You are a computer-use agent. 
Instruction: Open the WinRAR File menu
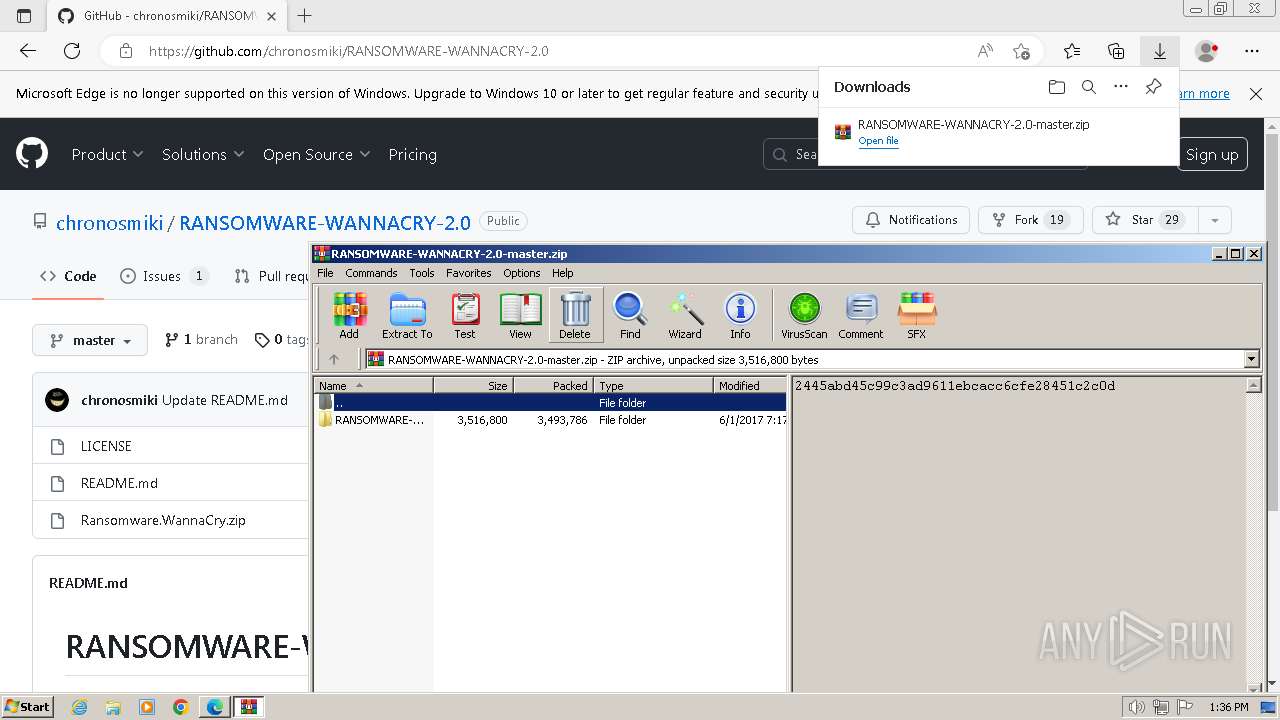coord(325,273)
